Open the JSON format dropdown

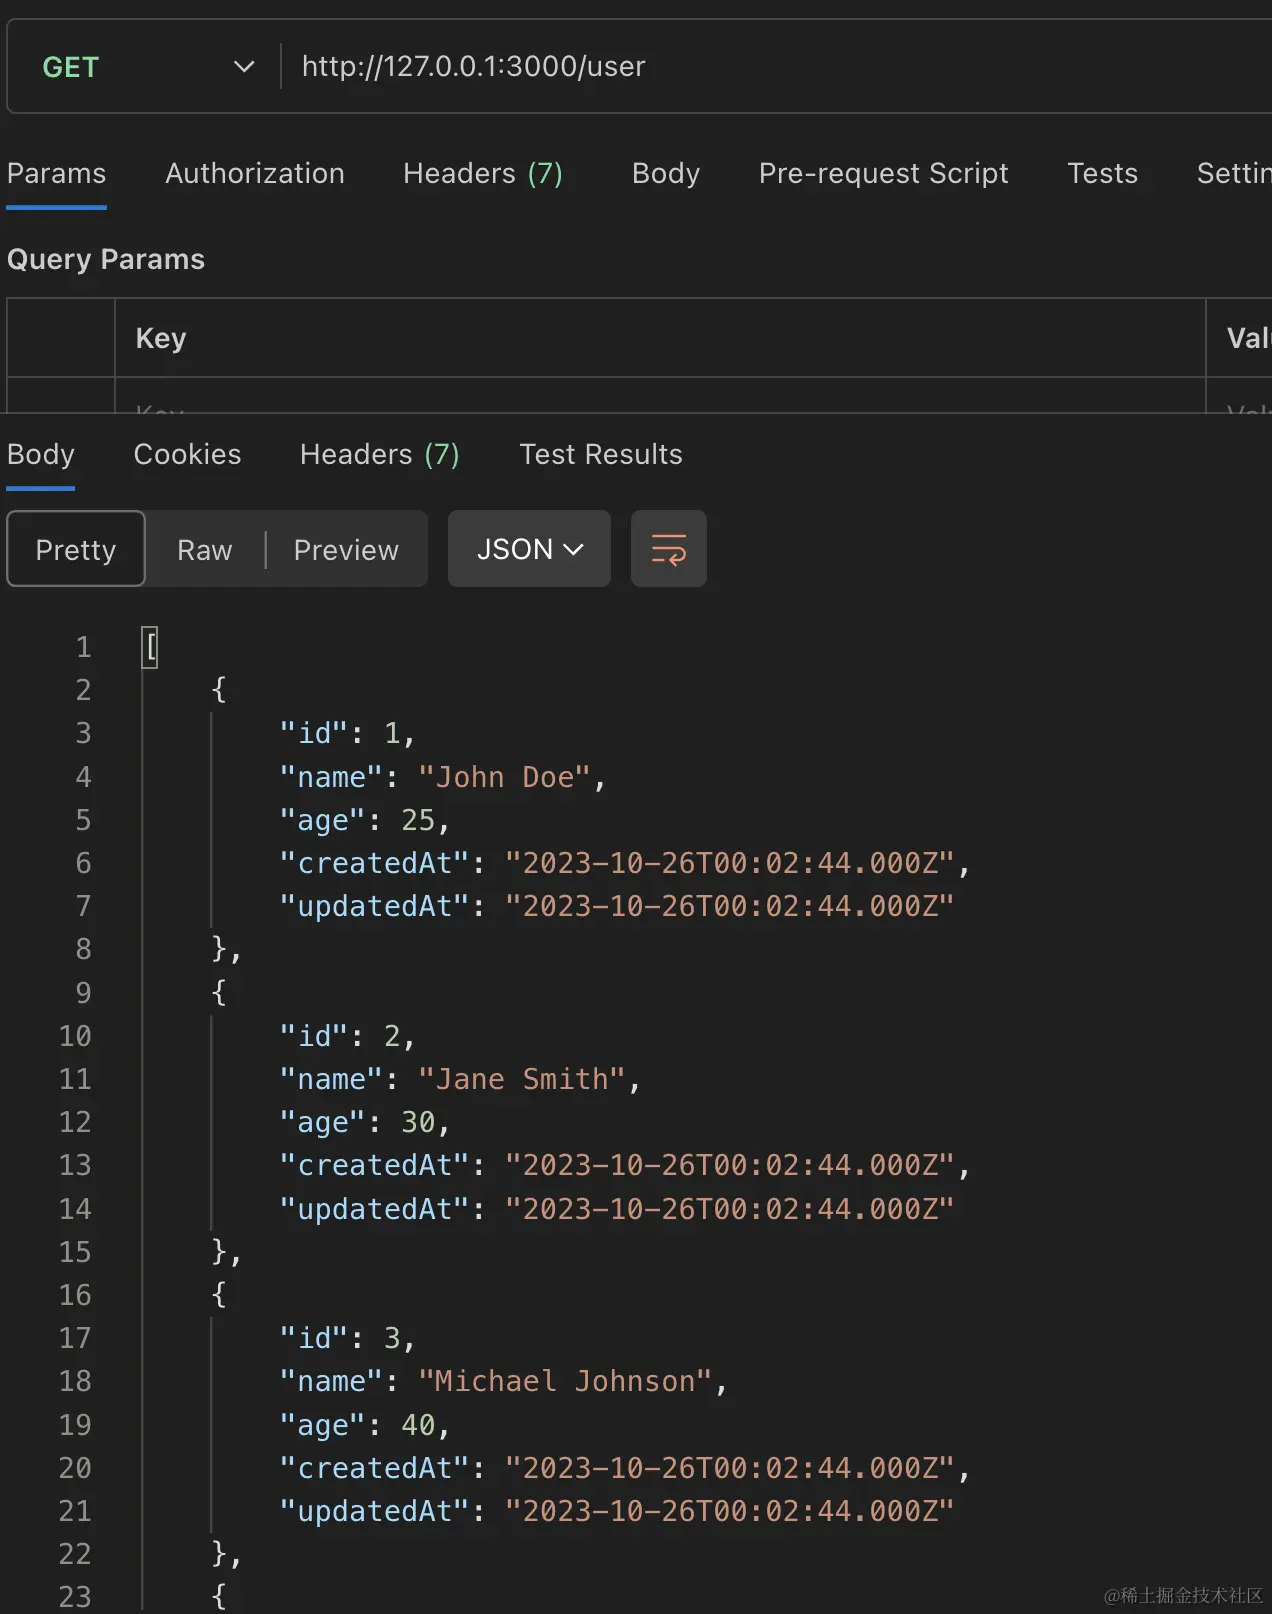click(x=529, y=549)
